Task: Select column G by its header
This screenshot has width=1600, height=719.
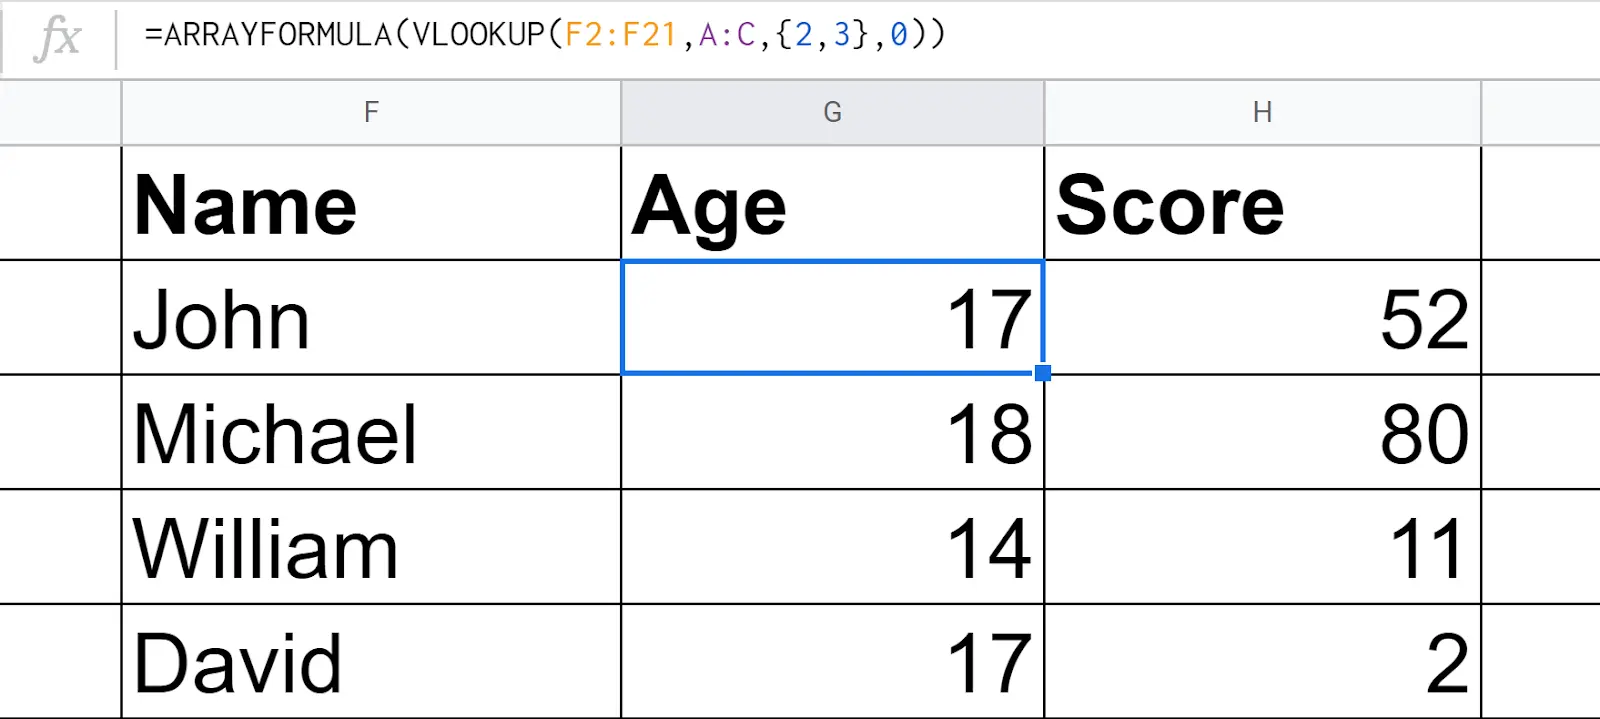Action: coord(832,112)
